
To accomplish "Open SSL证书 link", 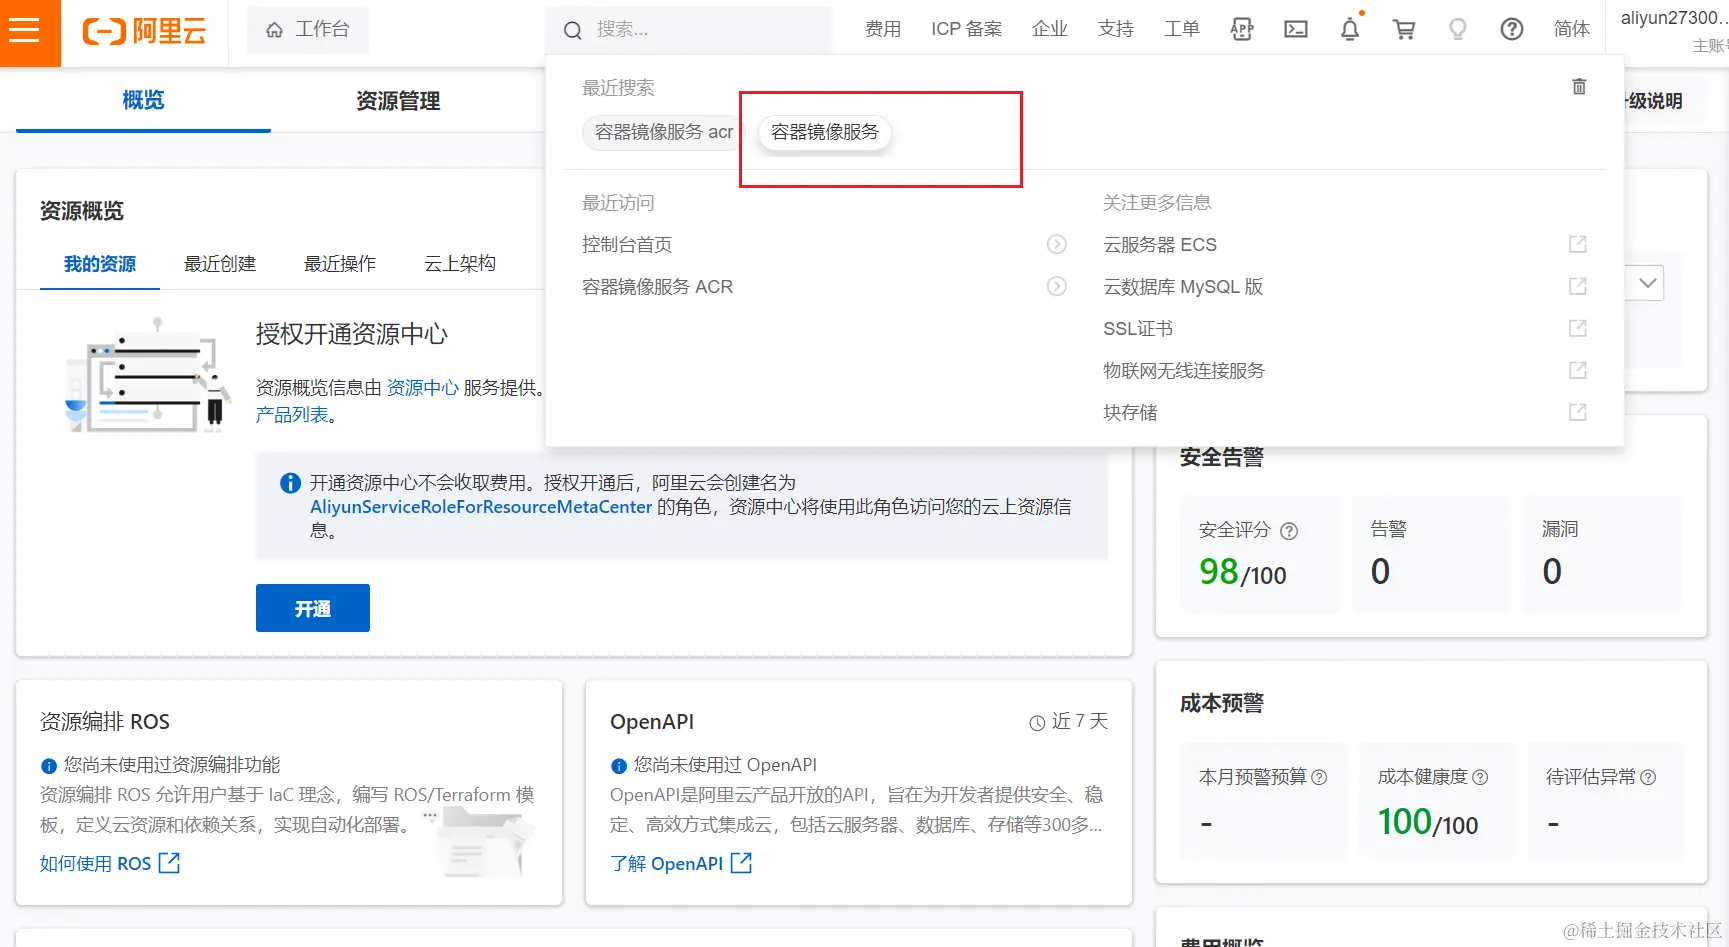I will coord(1138,329).
